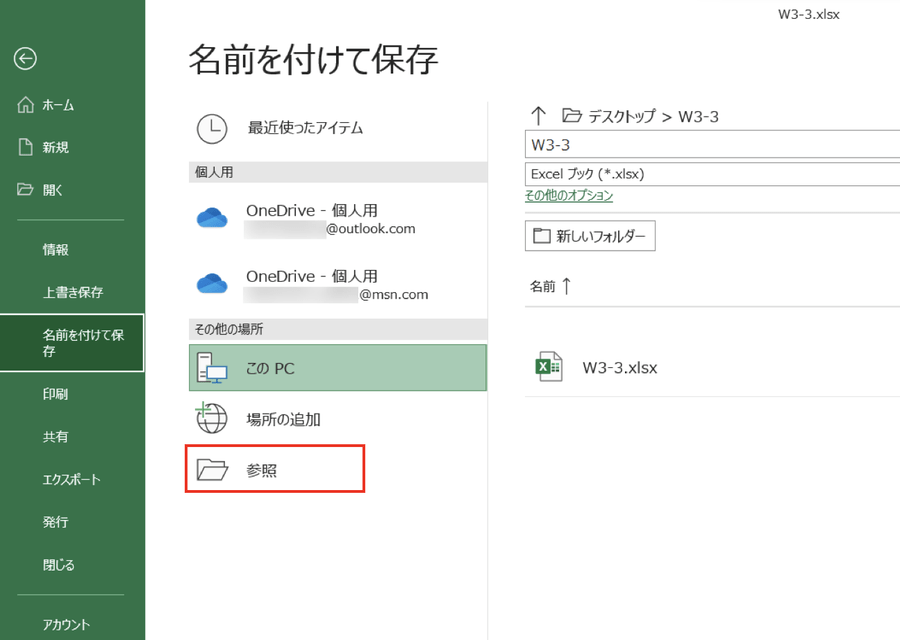Viewport: 900px width, 640px height.
Task: Select この PC save location
Action: click(338, 368)
